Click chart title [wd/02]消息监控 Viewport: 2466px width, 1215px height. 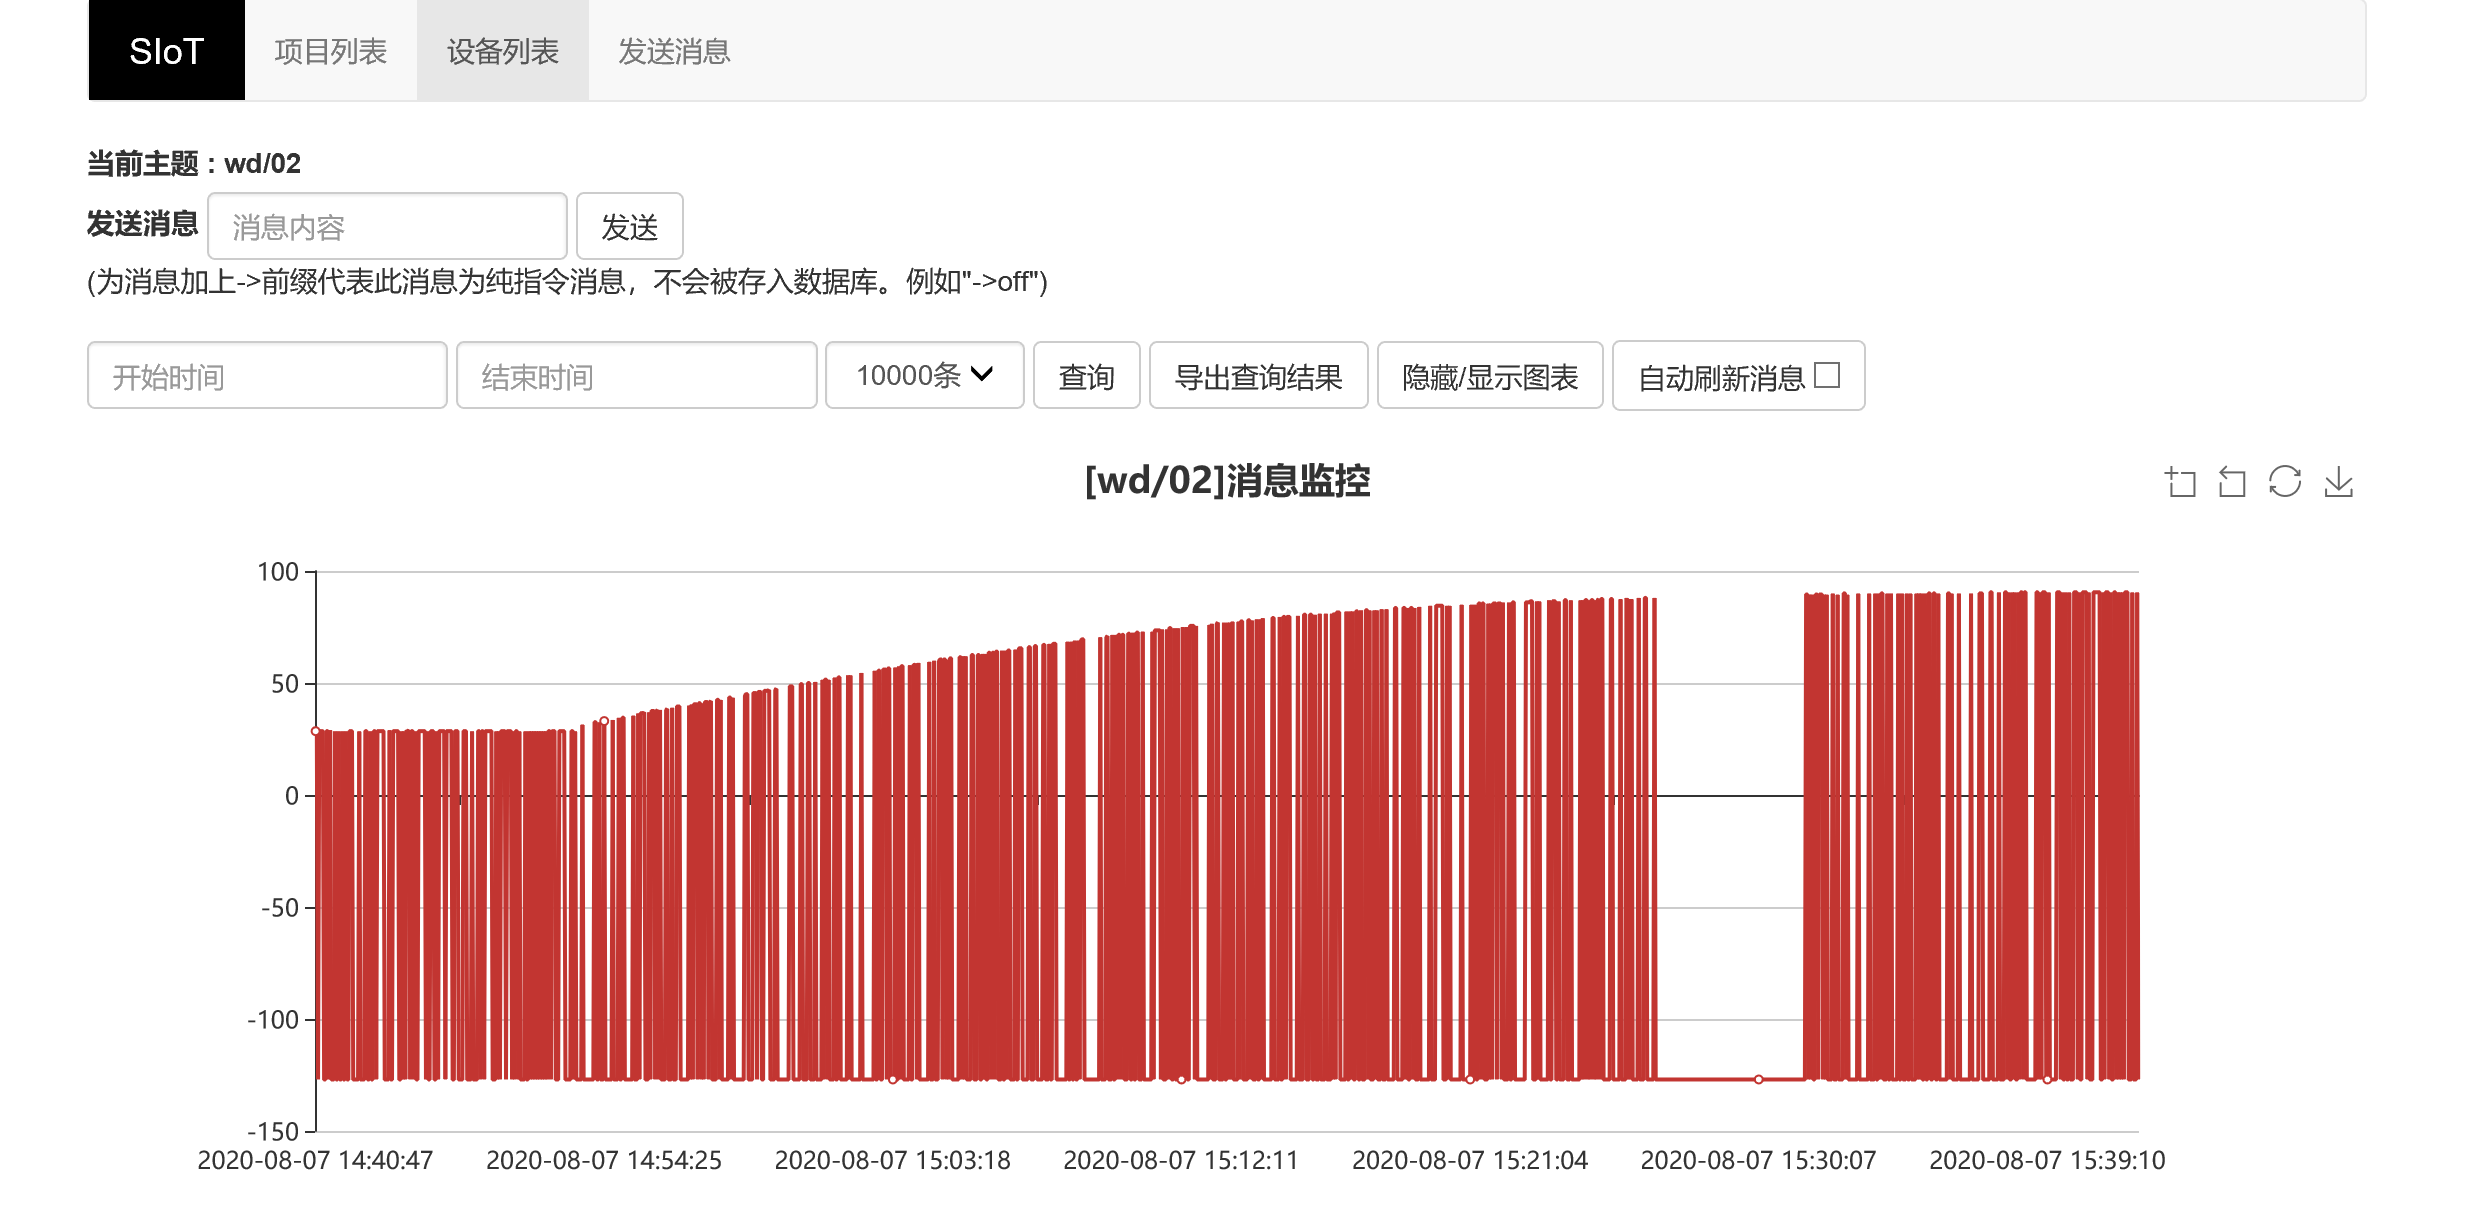(1228, 481)
